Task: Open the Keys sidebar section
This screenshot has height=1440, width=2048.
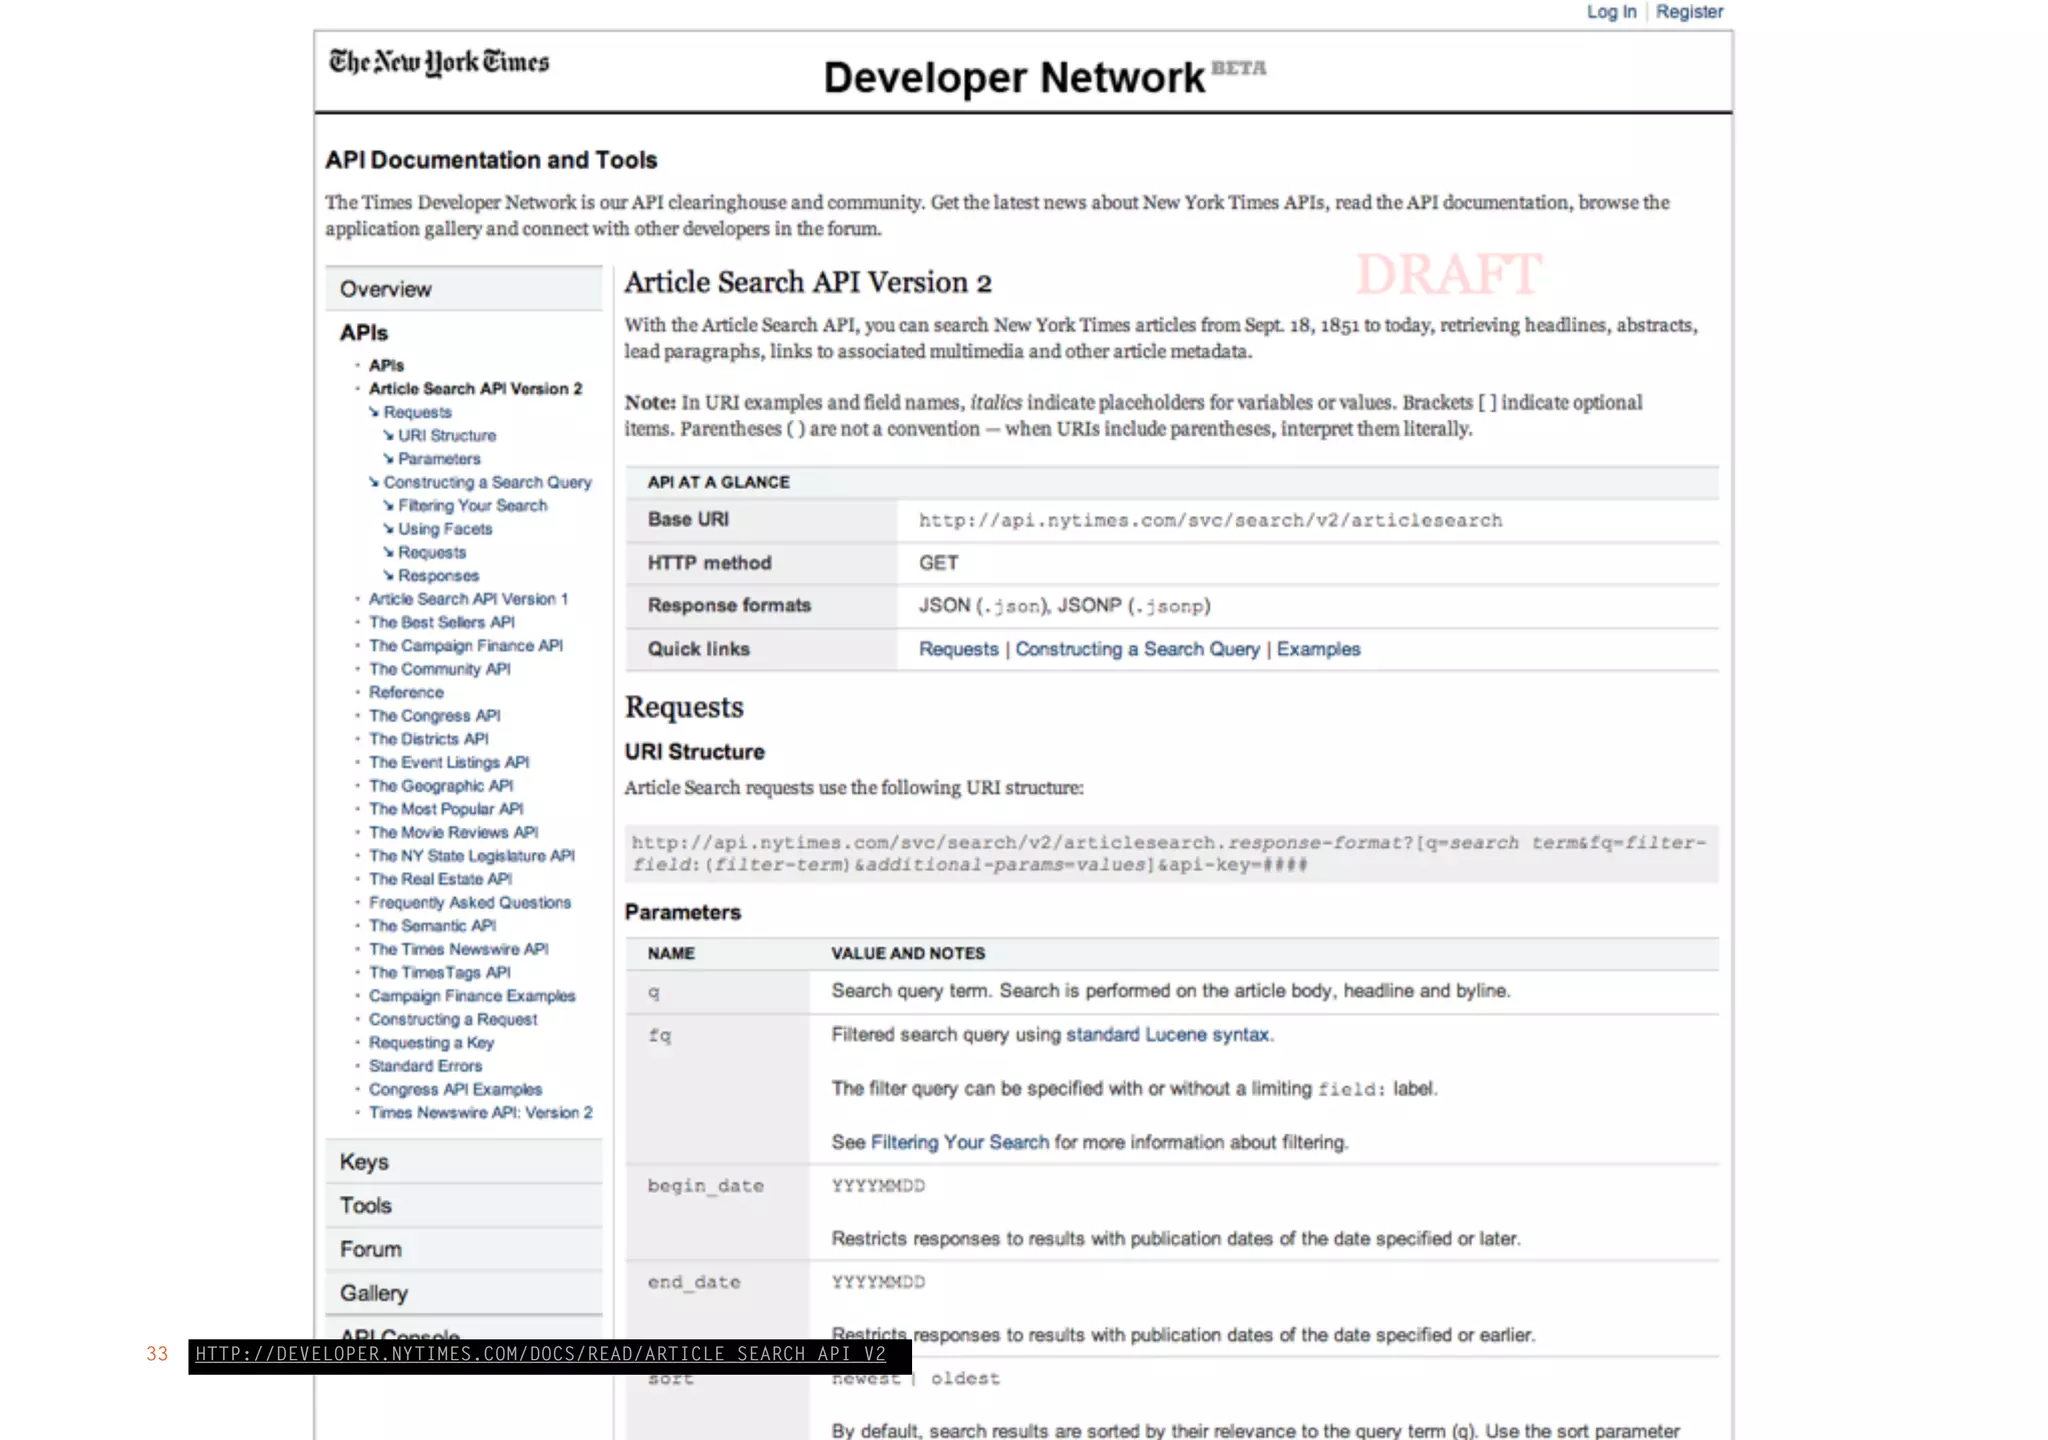Action: pyautogui.click(x=364, y=1162)
